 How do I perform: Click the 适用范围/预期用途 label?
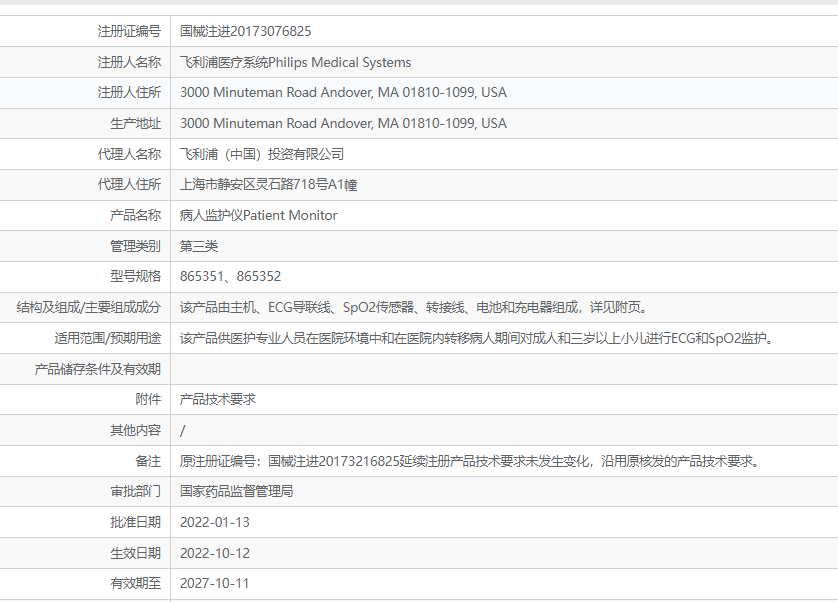pos(107,338)
